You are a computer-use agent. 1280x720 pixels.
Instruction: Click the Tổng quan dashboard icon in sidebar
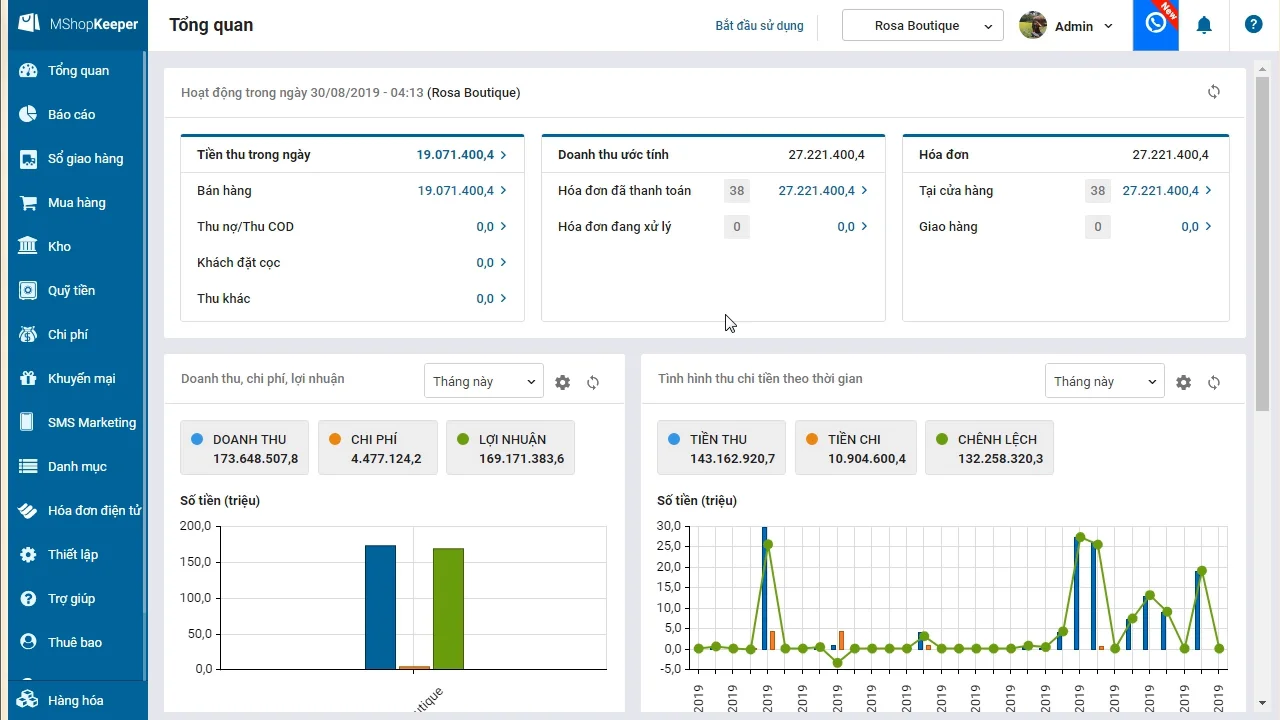(x=28, y=71)
